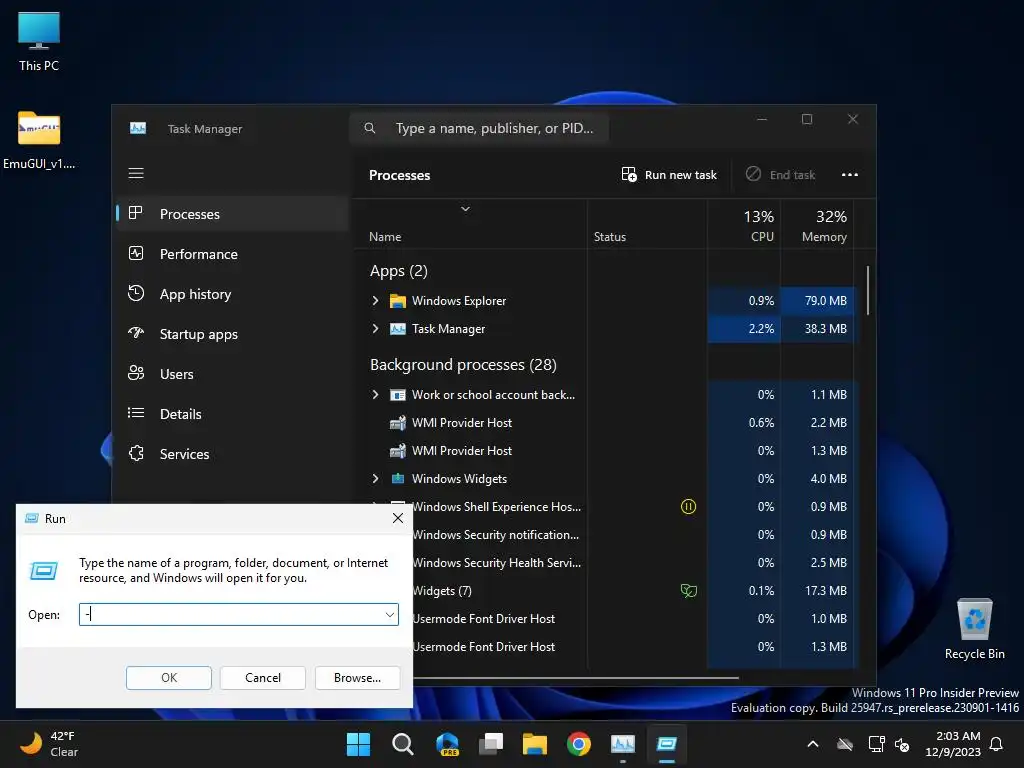Open the three-dot more options menu
The height and width of the screenshot is (768, 1024).
(x=850, y=174)
